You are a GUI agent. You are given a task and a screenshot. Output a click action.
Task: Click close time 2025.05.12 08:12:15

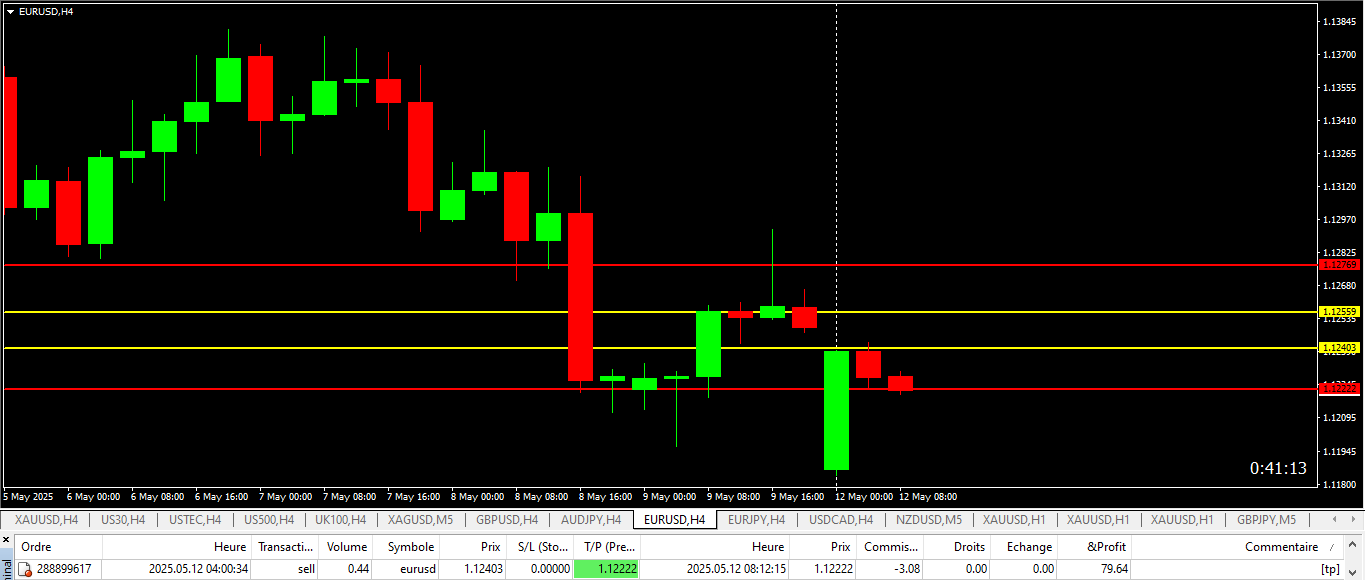tap(736, 569)
